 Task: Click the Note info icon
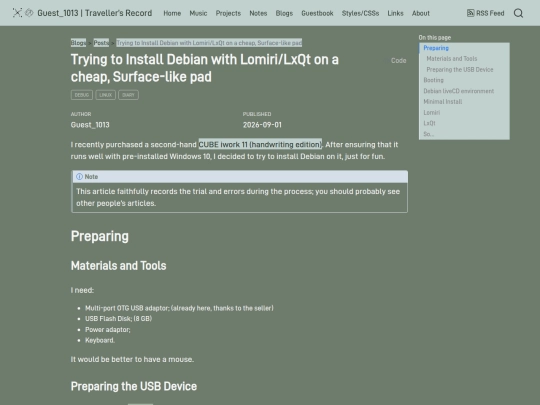point(80,177)
